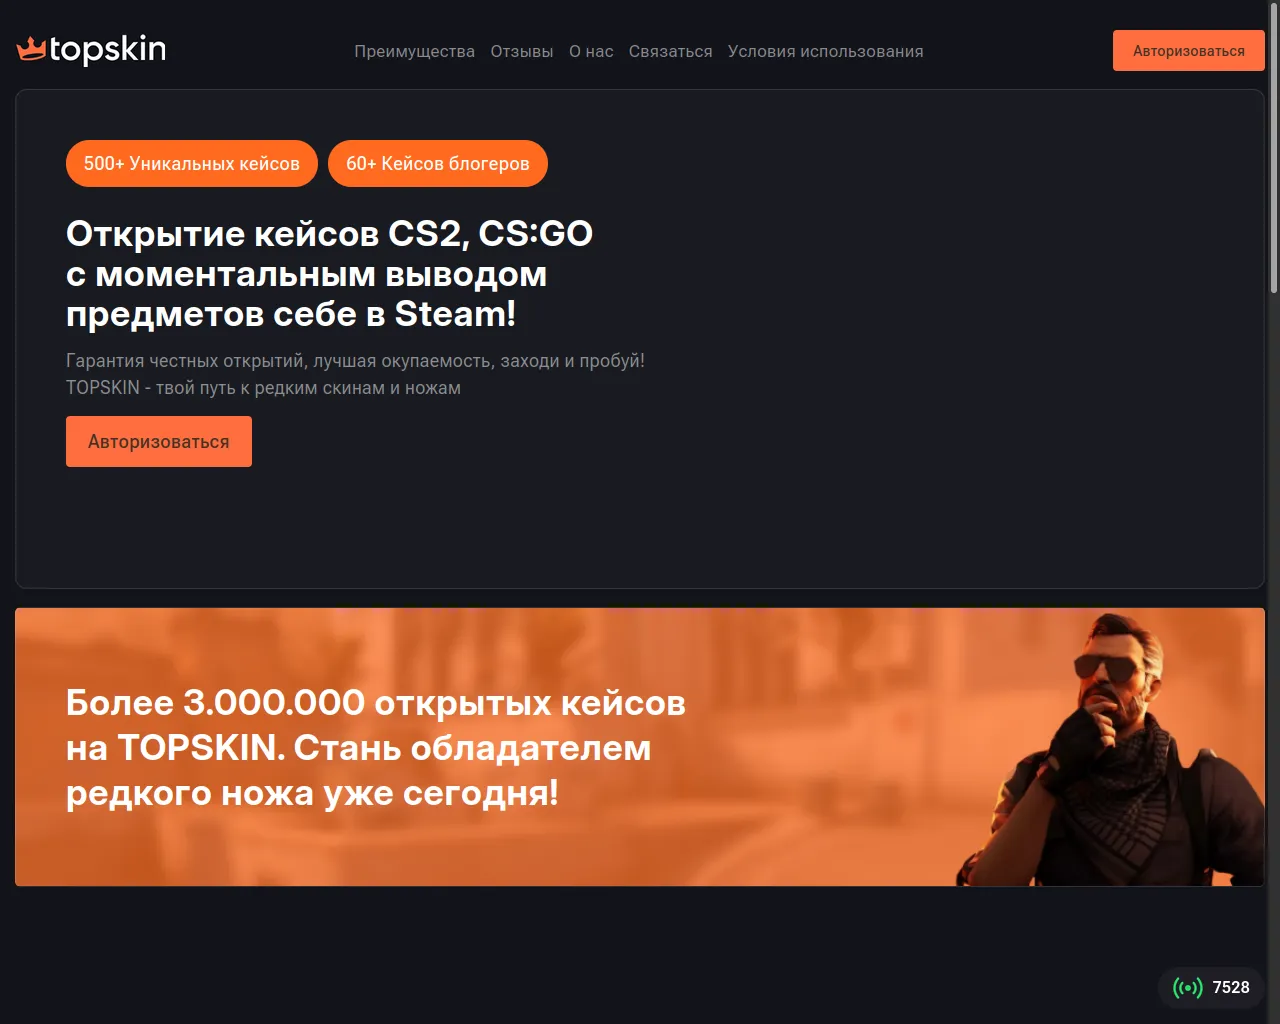The width and height of the screenshot is (1280, 1024).
Task: Click the Более 3.000.000 открытых кейсов banner text
Action: pos(376,747)
